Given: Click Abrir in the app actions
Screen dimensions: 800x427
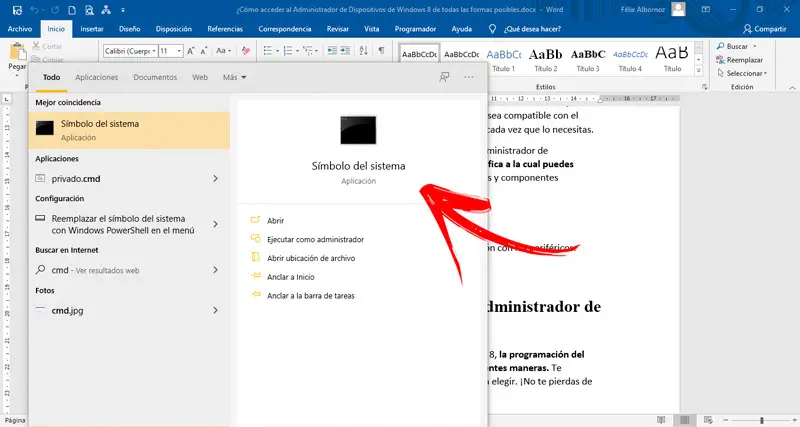Looking at the screenshot, I should (x=267, y=220).
